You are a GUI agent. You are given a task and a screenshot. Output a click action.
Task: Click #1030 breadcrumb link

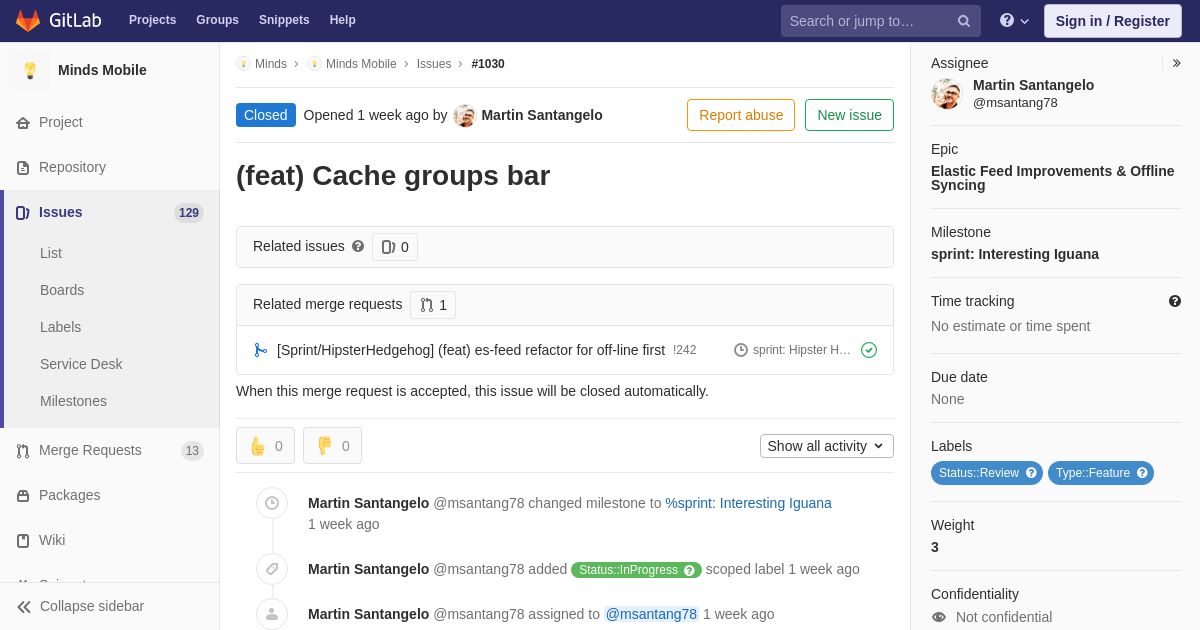[488, 64]
